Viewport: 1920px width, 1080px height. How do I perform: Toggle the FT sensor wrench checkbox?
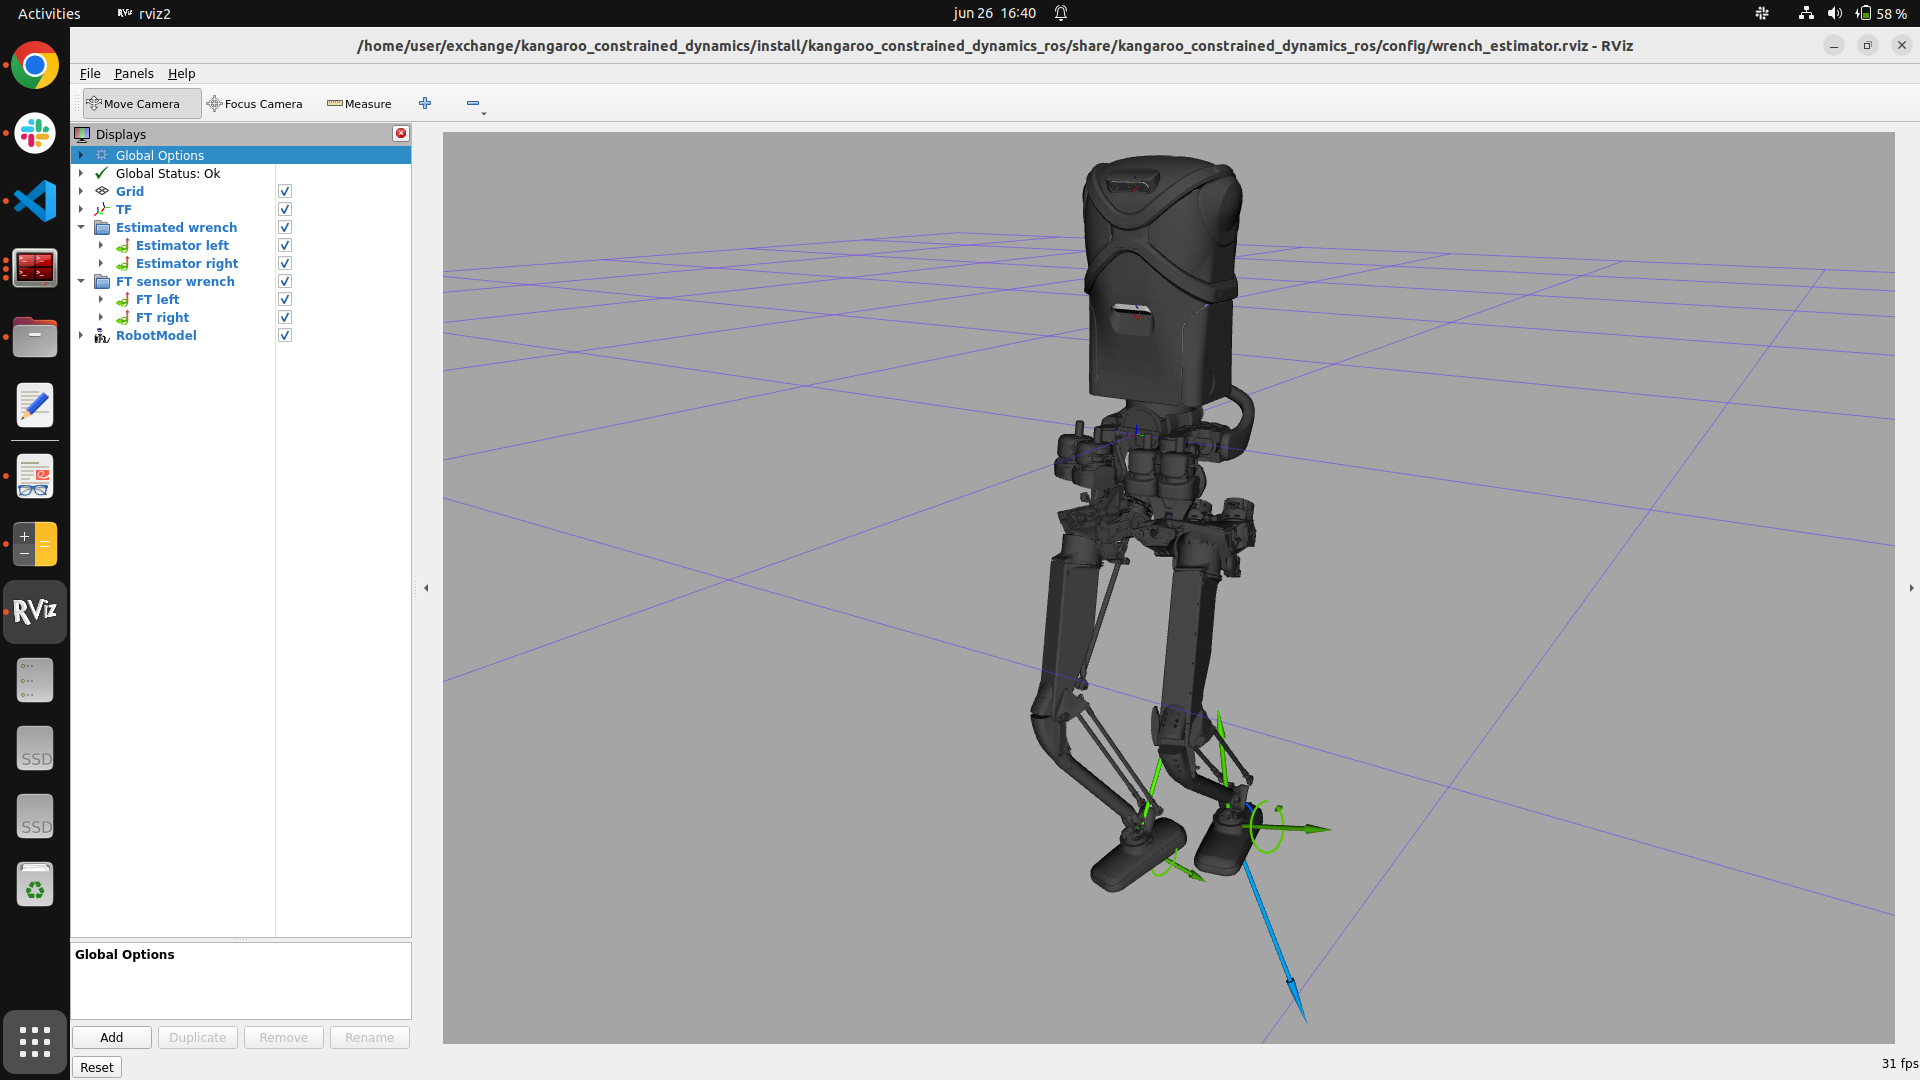[x=285, y=281]
